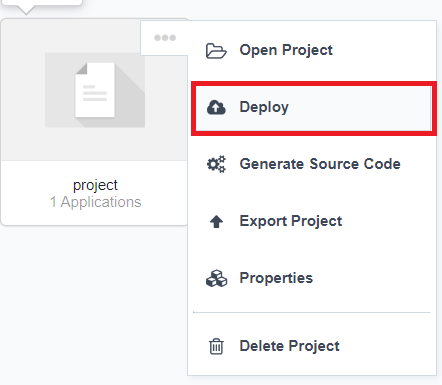This screenshot has height=385, width=442.
Task: Click the gray project thumbnail image
Action: point(95,90)
